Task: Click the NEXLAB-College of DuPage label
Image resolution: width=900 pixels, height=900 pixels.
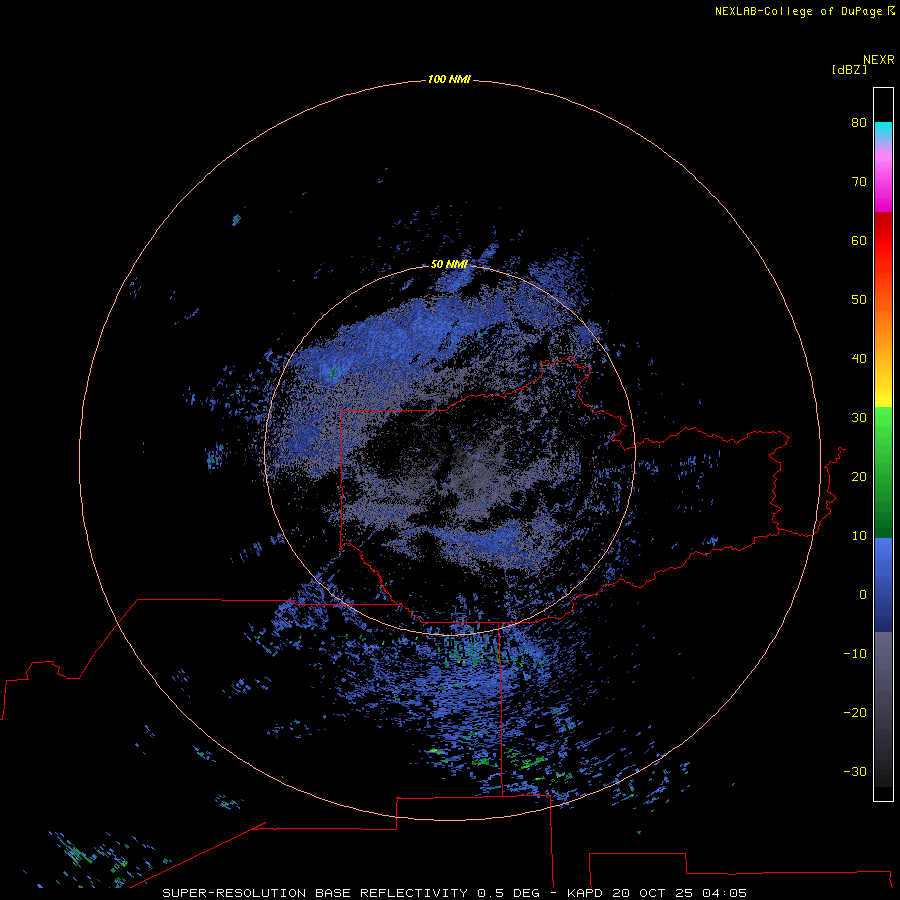Action: 798,11
